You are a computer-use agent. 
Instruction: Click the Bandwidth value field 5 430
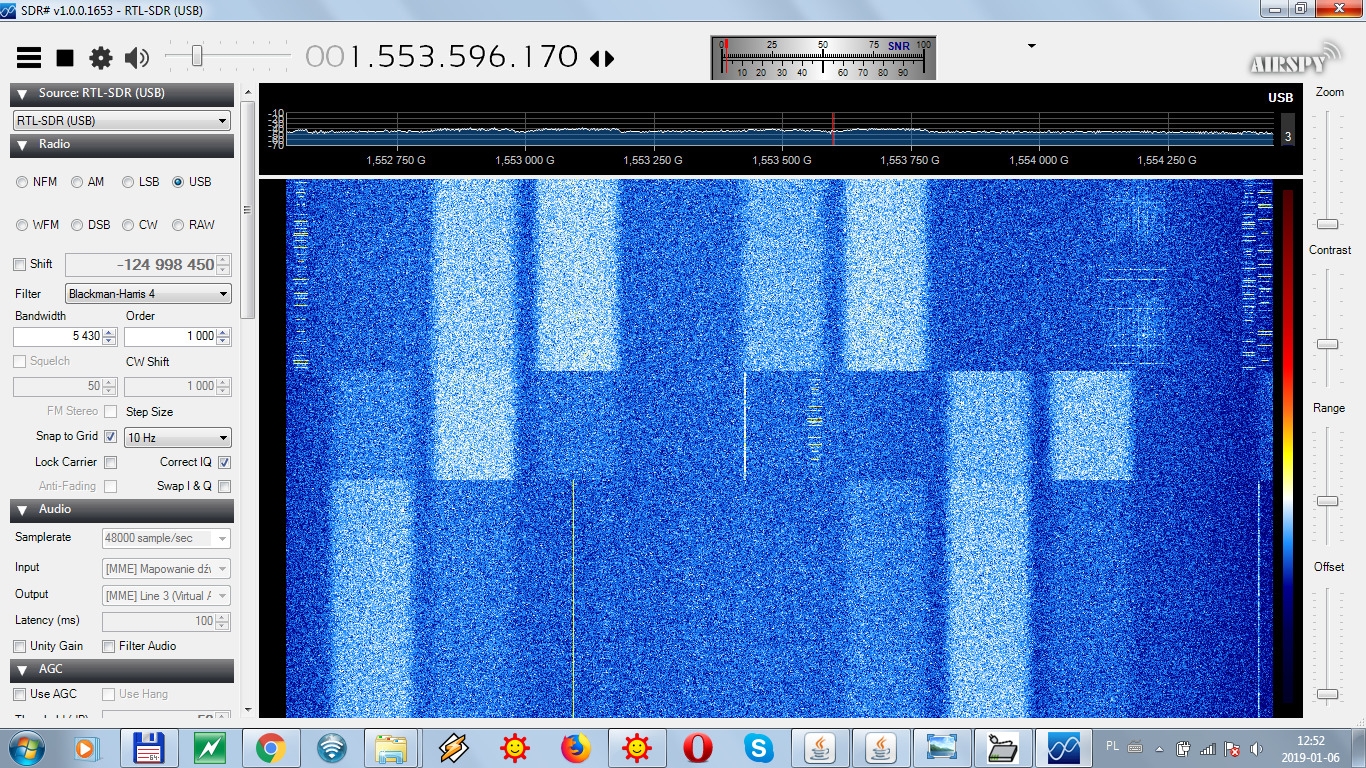coord(57,336)
